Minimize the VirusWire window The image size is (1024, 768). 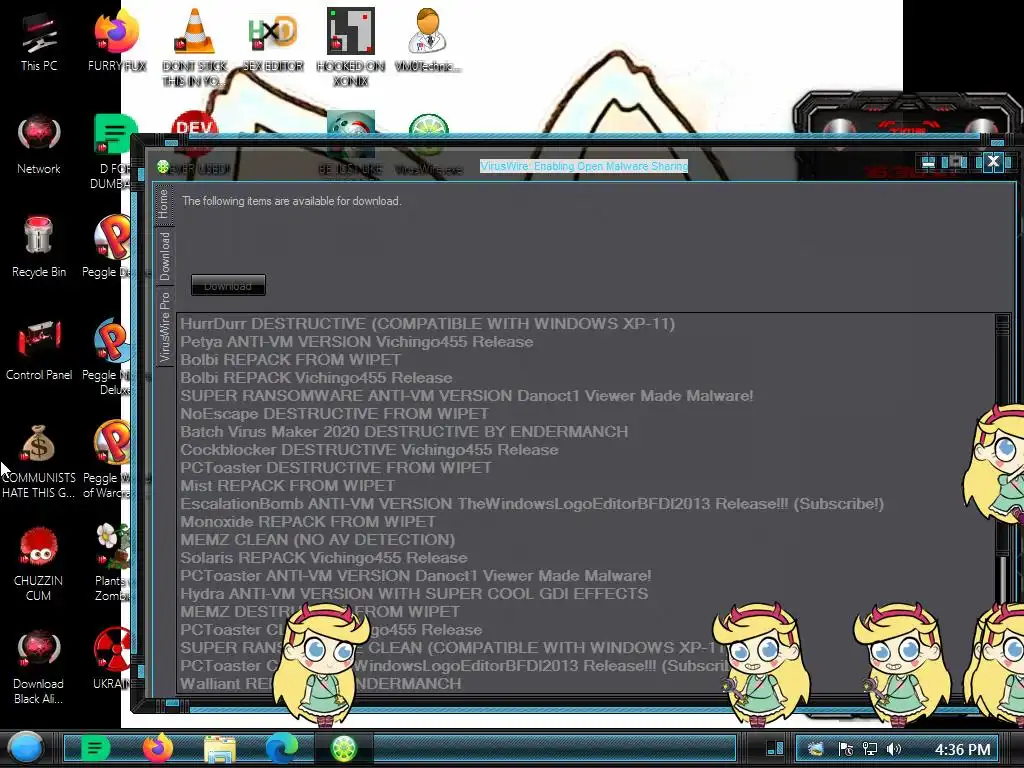point(928,163)
